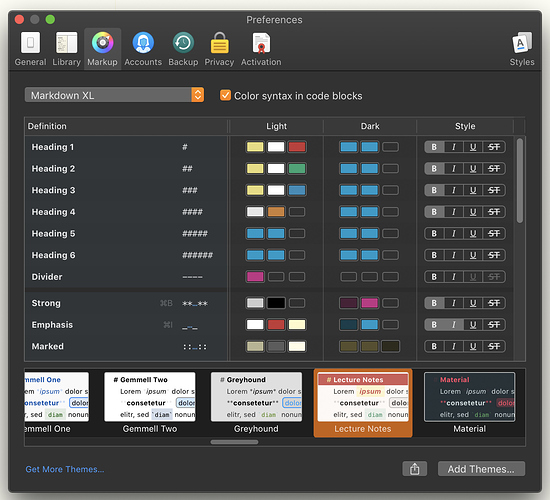Open the Accounts preferences pane
Screen dimensions: 550x500
tap(143, 49)
